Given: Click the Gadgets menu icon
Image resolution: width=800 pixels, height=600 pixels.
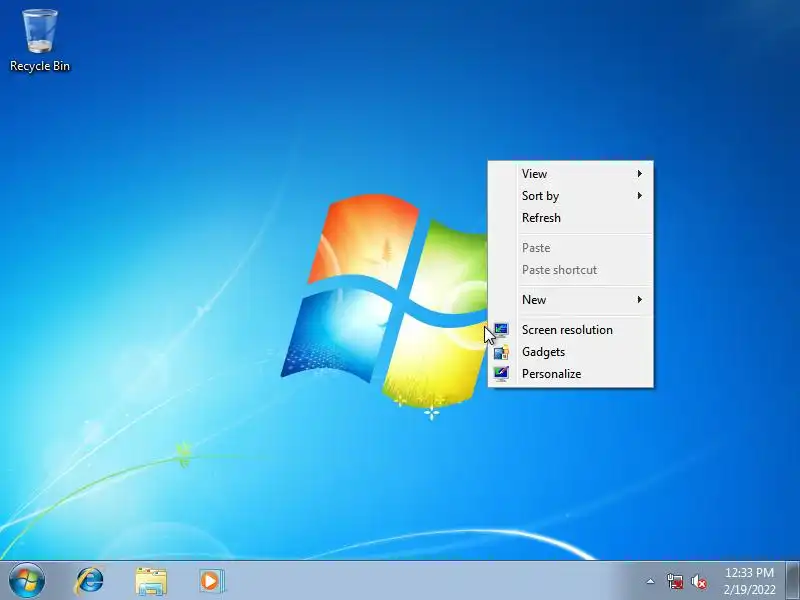Looking at the screenshot, I should [x=501, y=352].
